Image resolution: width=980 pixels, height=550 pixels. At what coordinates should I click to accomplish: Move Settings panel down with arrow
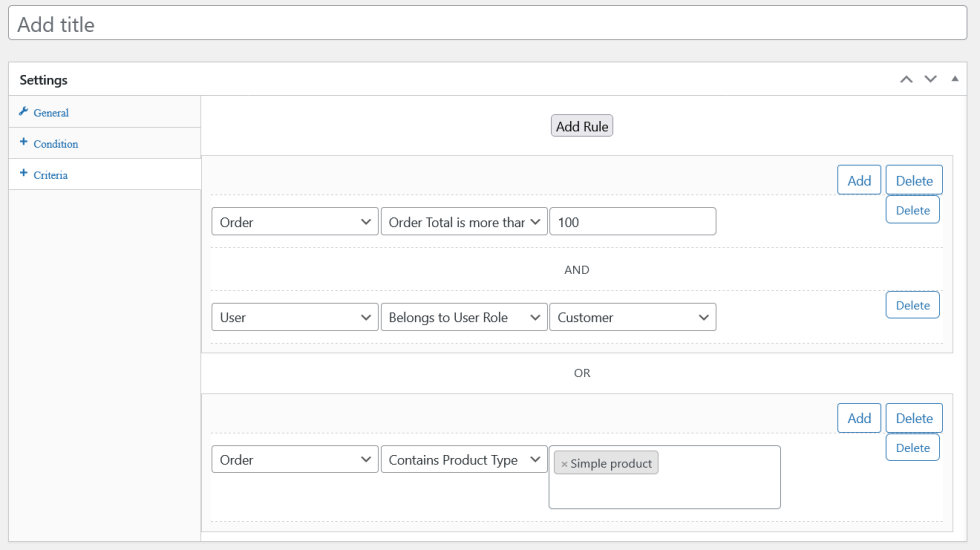click(x=930, y=79)
